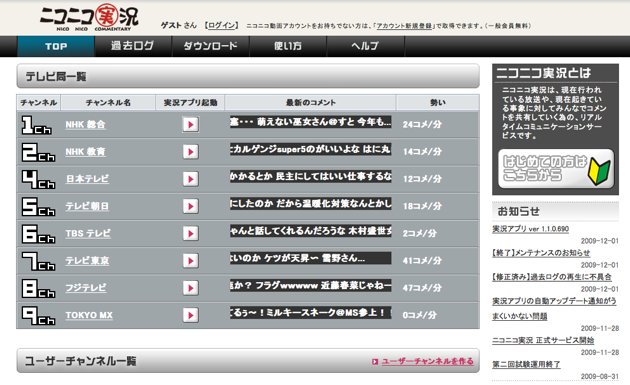630x385 pixels.
Task: Open the 実況アプリの自動アップデート通知 notice
Action: (554, 309)
